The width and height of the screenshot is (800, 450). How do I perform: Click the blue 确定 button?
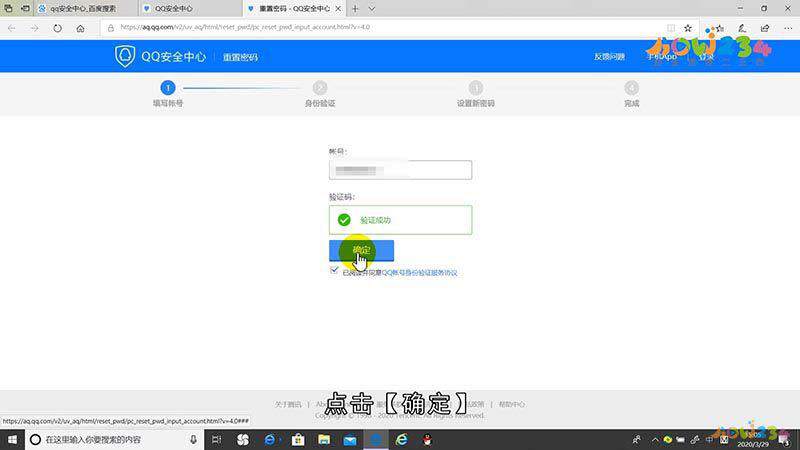point(361,250)
